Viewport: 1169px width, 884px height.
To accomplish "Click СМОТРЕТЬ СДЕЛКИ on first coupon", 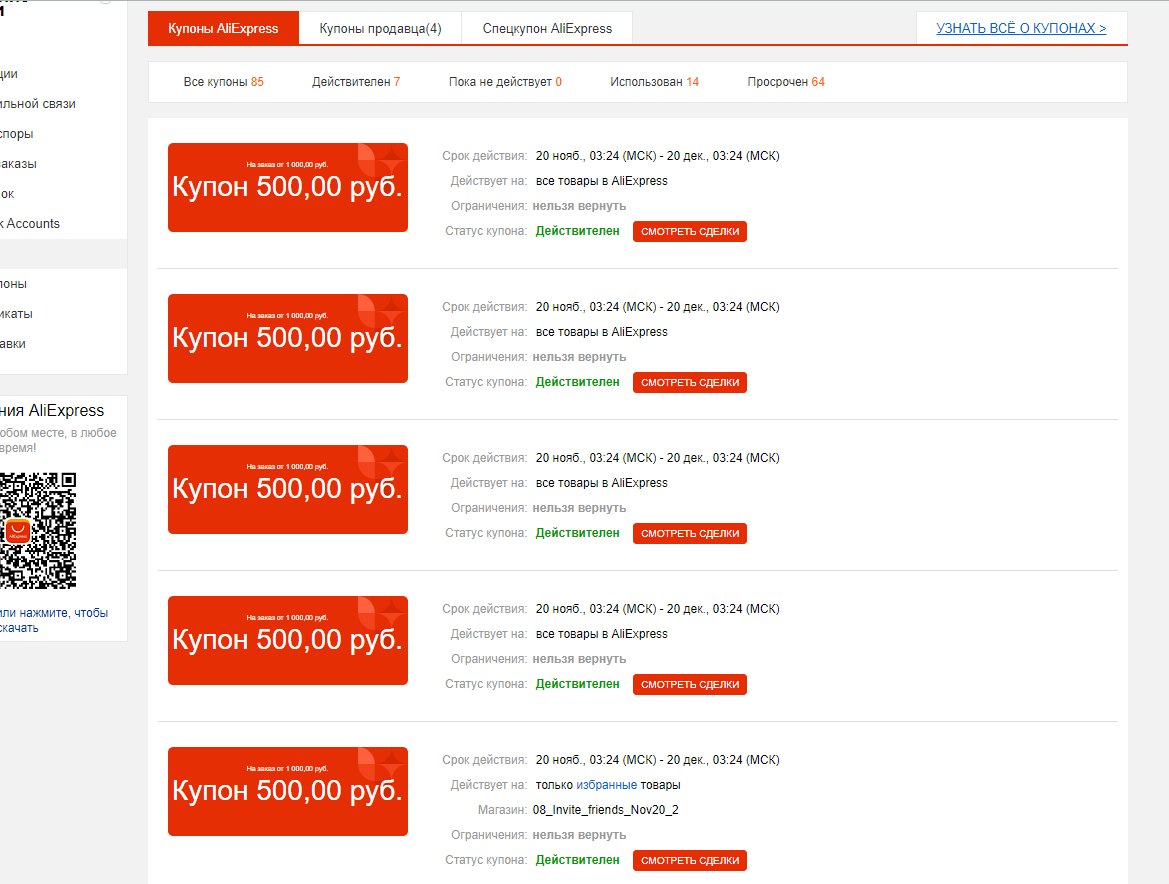I will point(690,231).
